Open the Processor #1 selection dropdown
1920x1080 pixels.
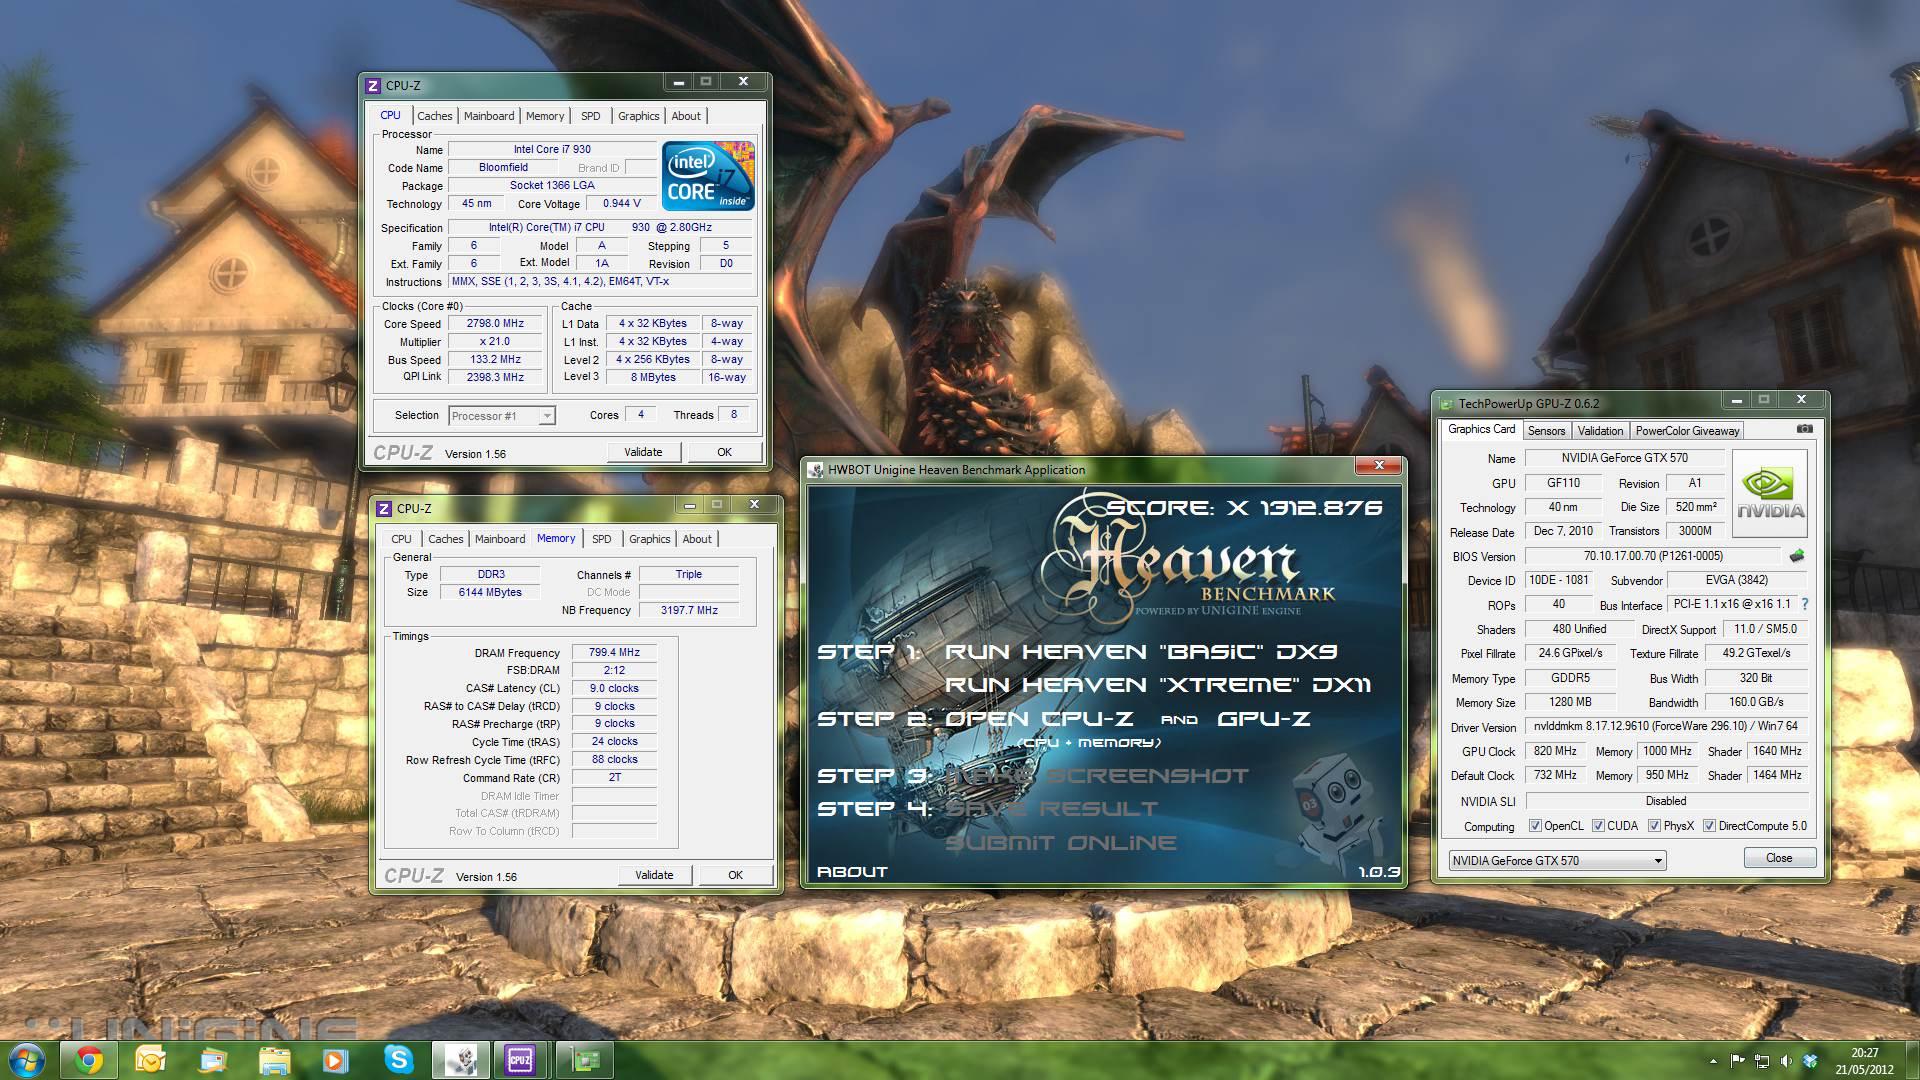(x=501, y=416)
